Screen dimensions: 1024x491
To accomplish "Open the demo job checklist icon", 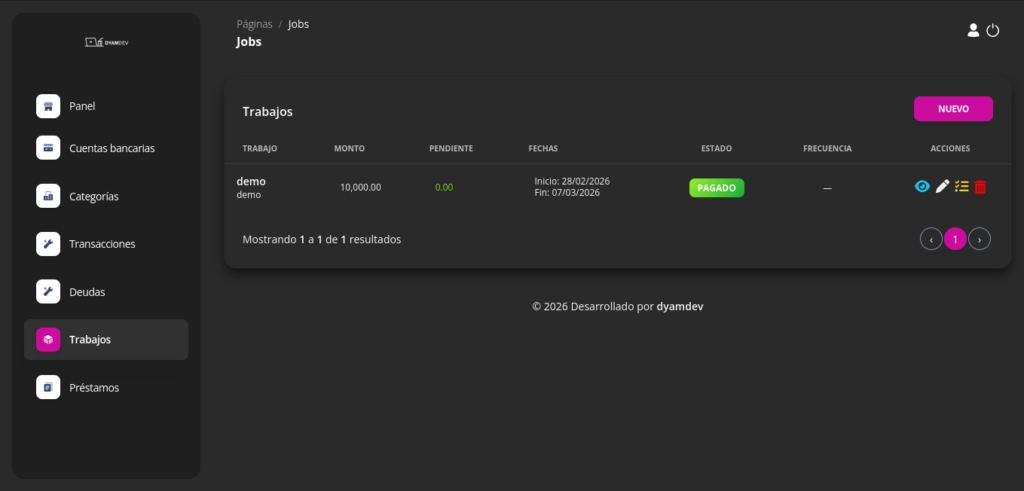I will (x=961, y=187).
